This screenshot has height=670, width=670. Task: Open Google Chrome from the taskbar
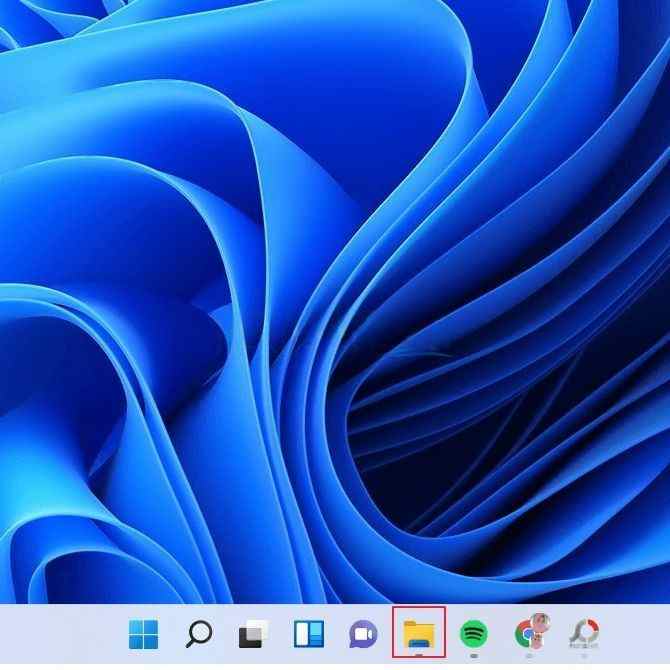click(x=531, y=632)
